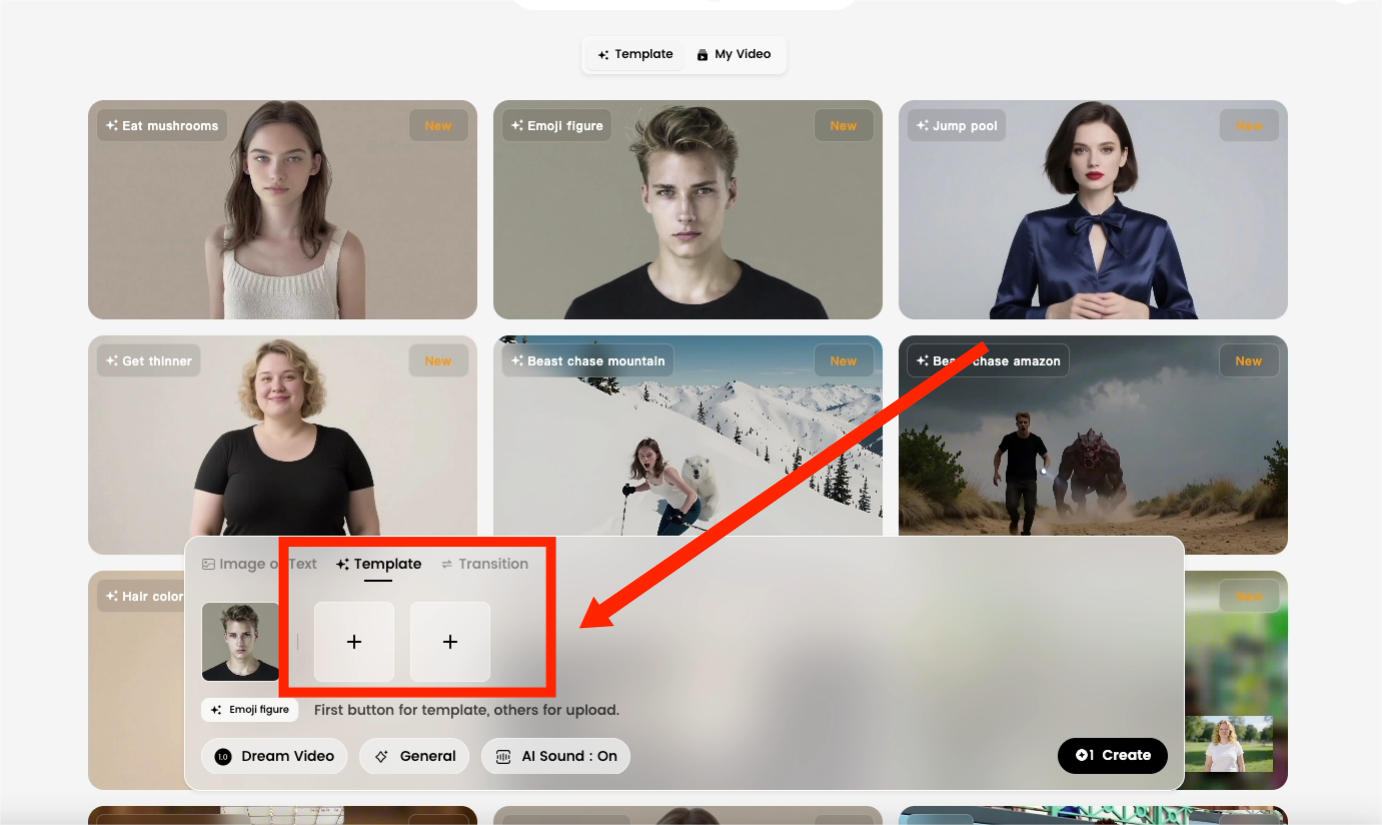The height and width of the screenshot is (825, 1382).
Task: Click the second plus upload slot
Action: (450, 642)
